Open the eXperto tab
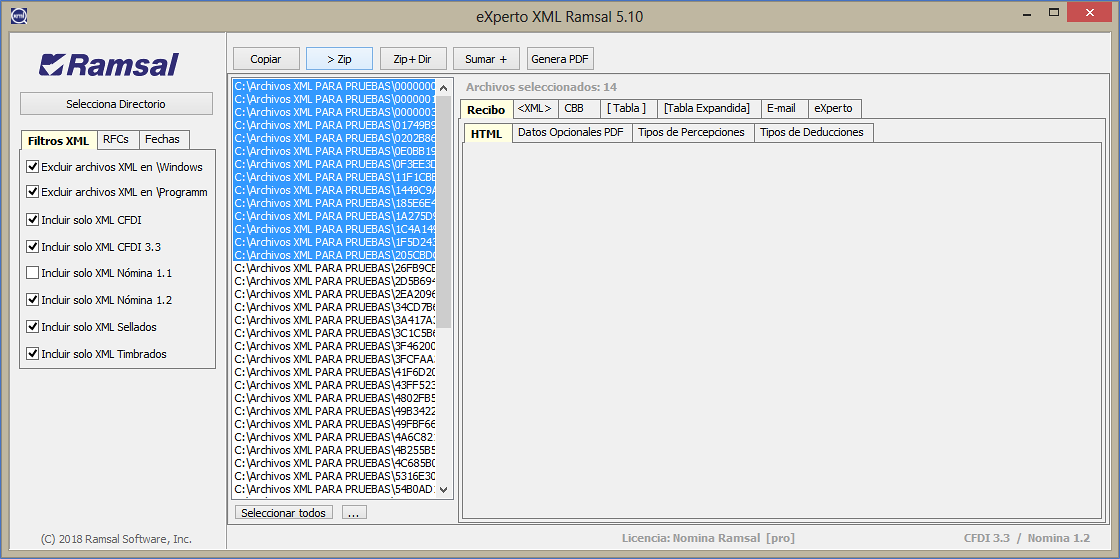Image resolution: width=1120 pixels, height=559 pixels. (x=834, y=109)
